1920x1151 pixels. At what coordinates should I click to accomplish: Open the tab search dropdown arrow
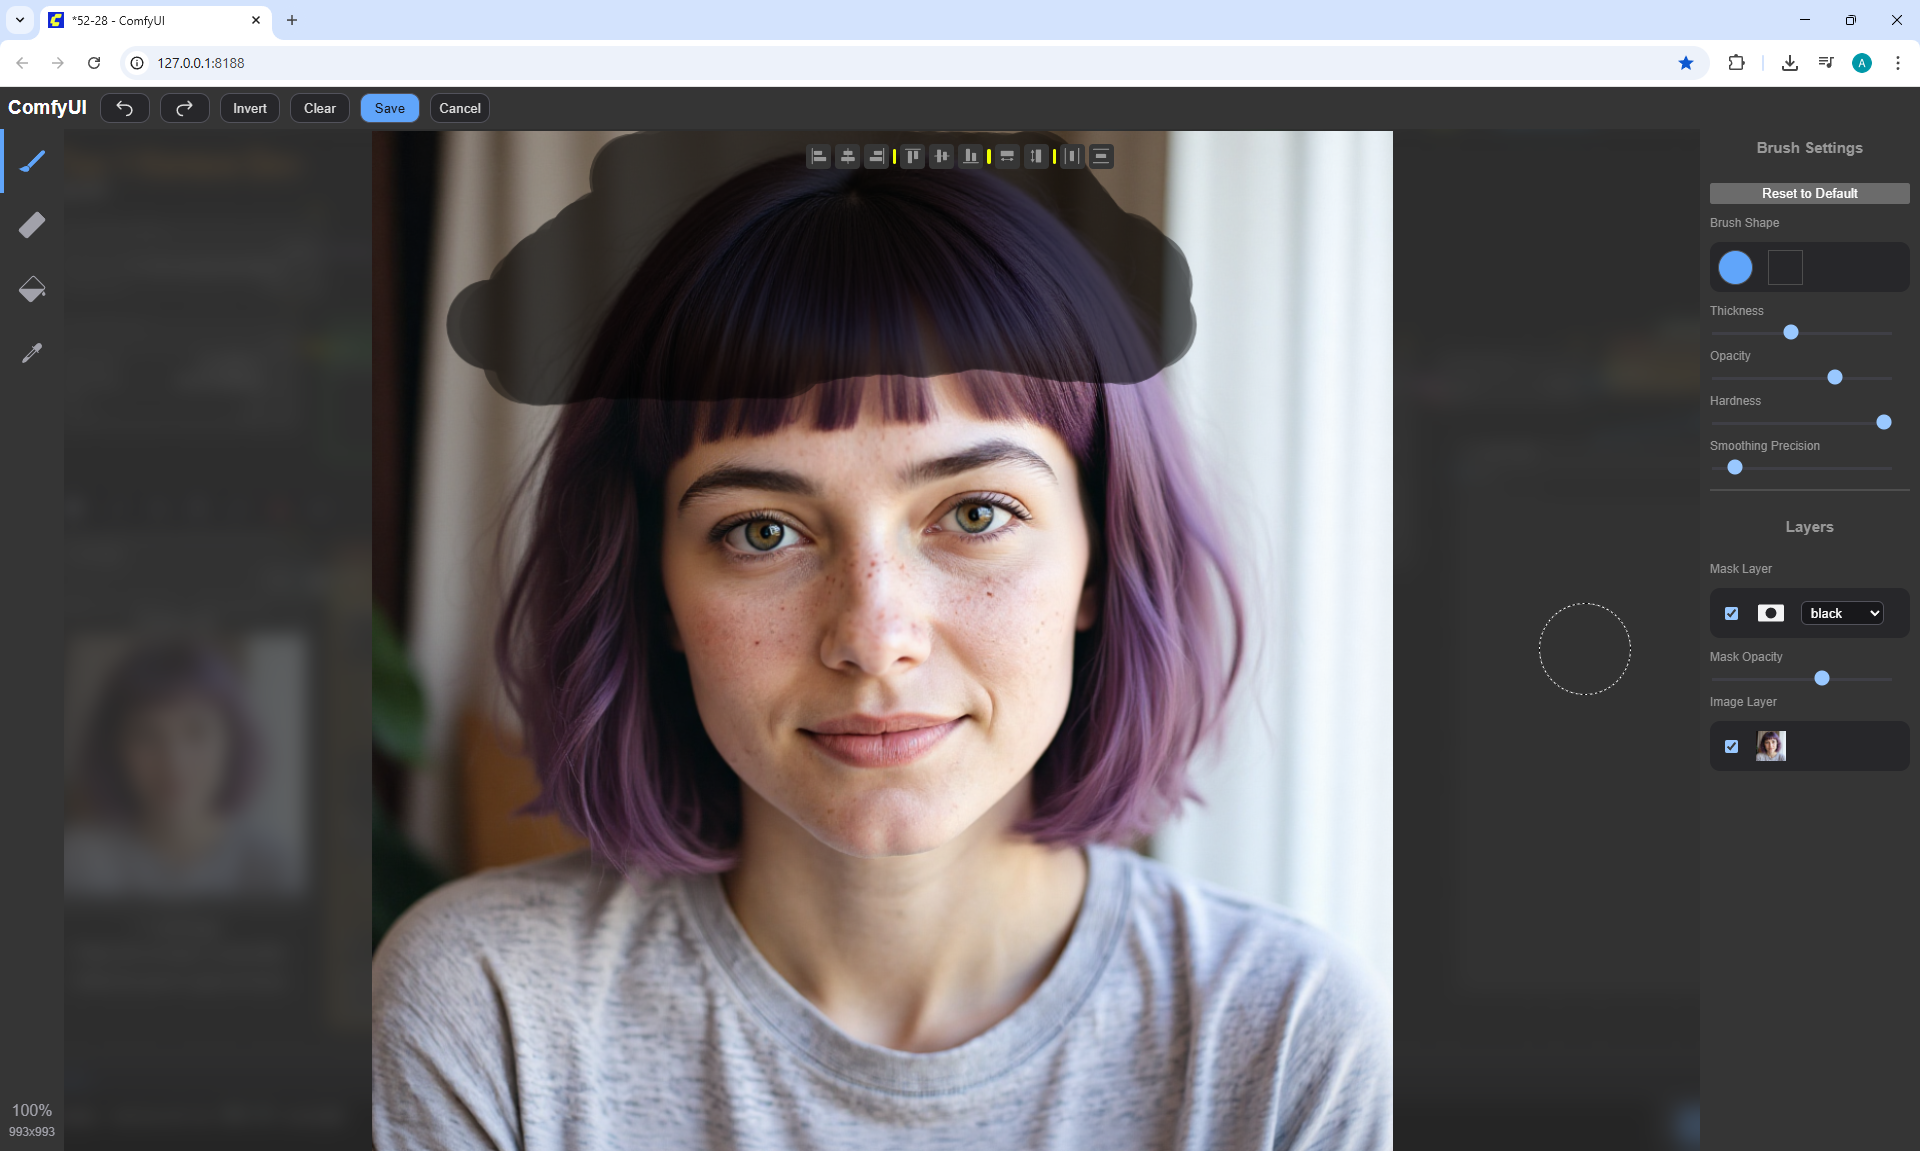coord(19,20)
